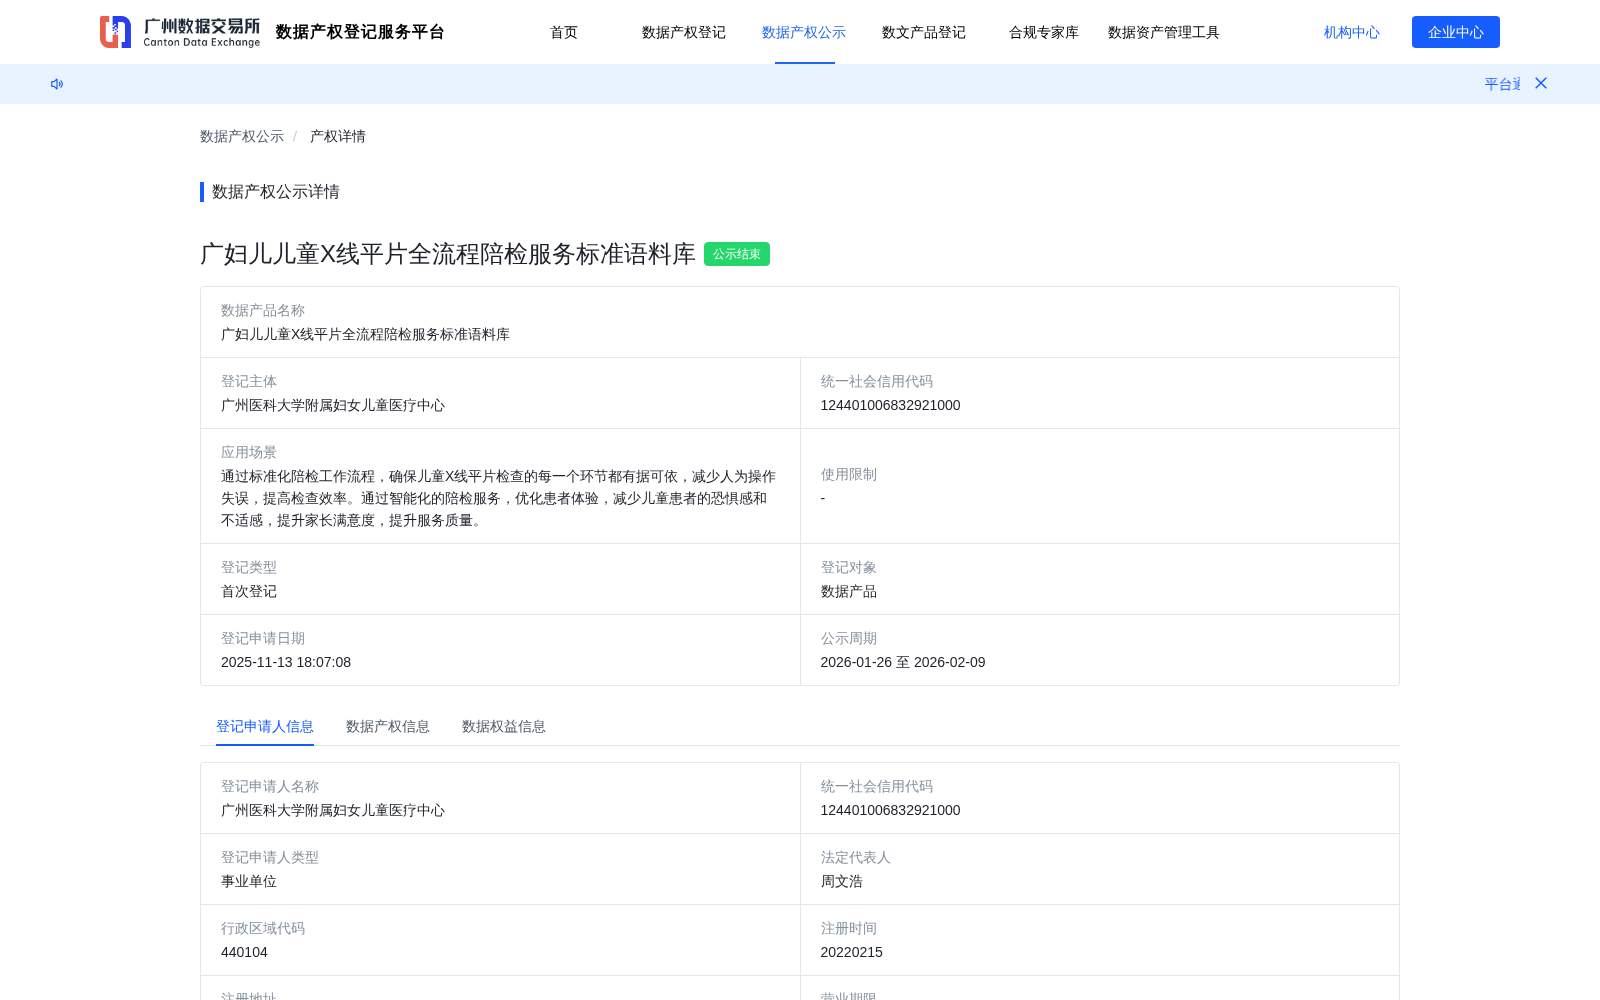Switch to the 数据权益信息 tab

point(504,726)
